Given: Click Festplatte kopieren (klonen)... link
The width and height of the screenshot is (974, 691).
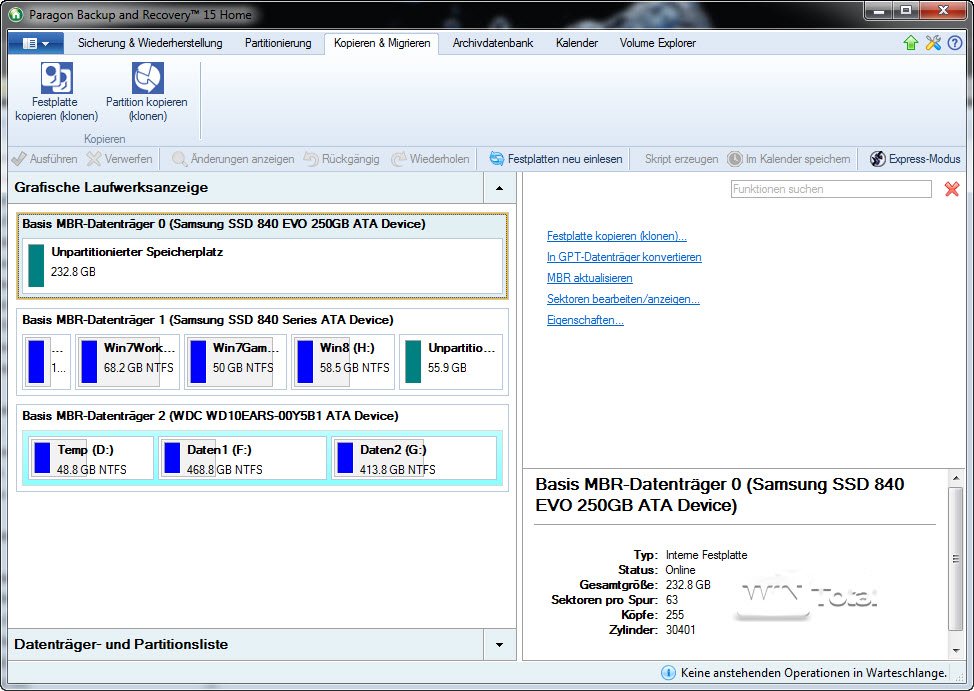Looking at the screenshot, I should coord(616,236).
